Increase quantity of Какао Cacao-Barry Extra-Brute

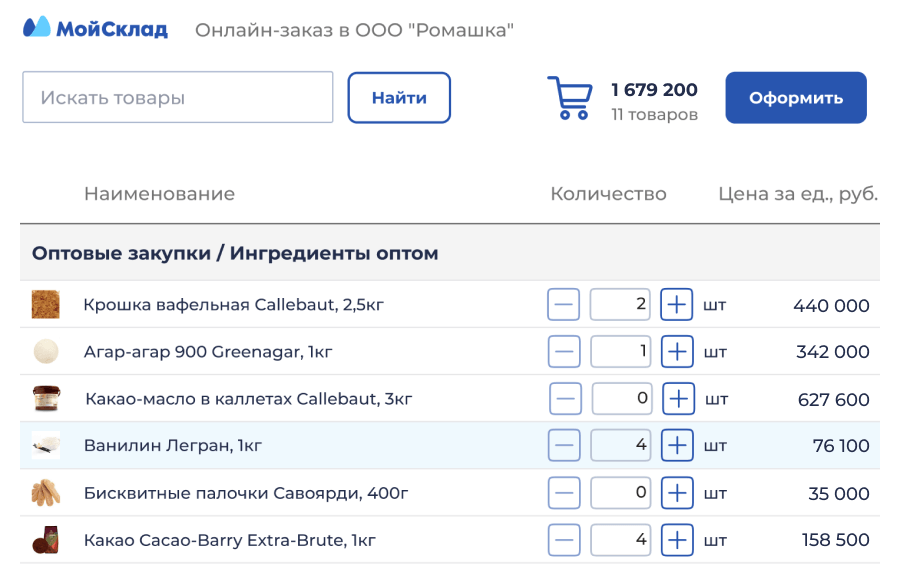pyautogui.click(x=677, y=540)
